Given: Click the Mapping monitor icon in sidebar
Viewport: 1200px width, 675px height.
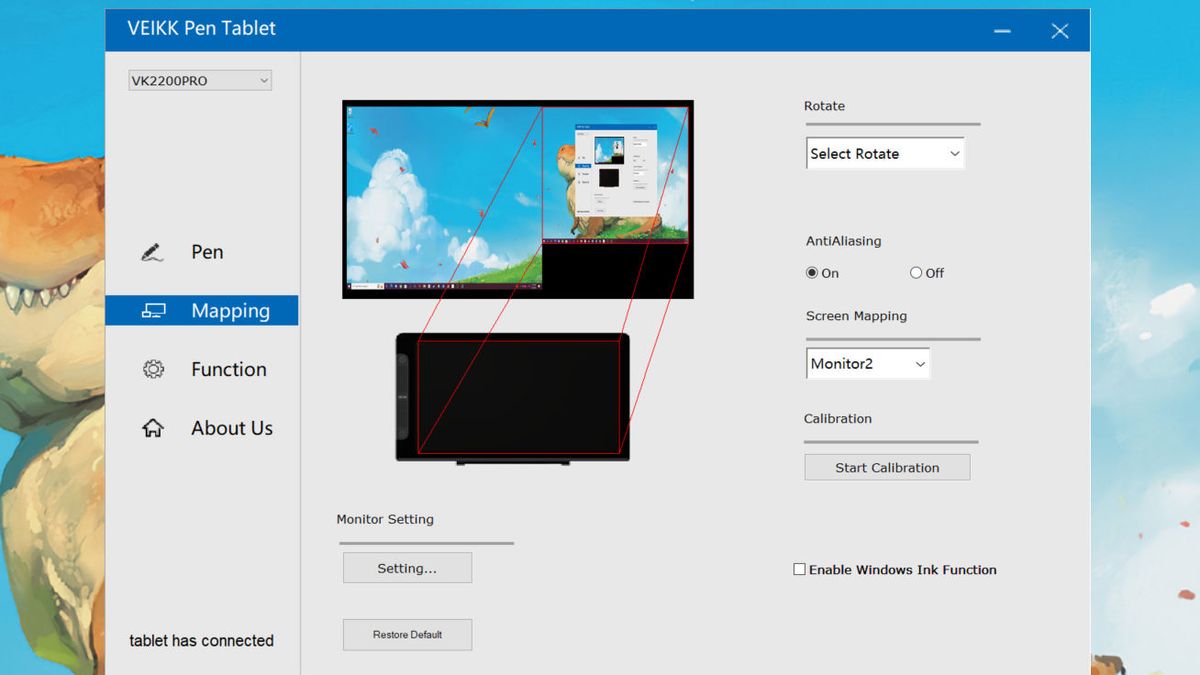Looking at the screenshot, I should click(153, 310).
